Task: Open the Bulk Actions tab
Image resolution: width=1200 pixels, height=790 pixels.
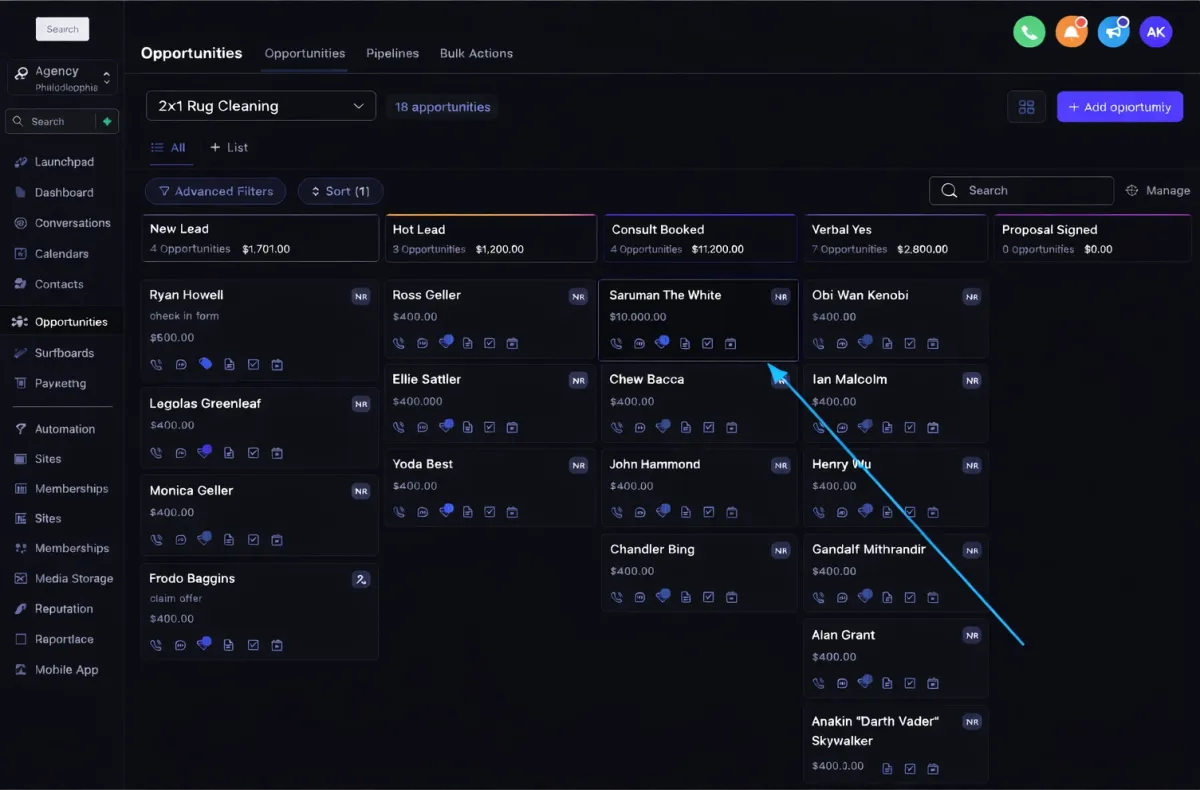Action: (x=476, y=54)
